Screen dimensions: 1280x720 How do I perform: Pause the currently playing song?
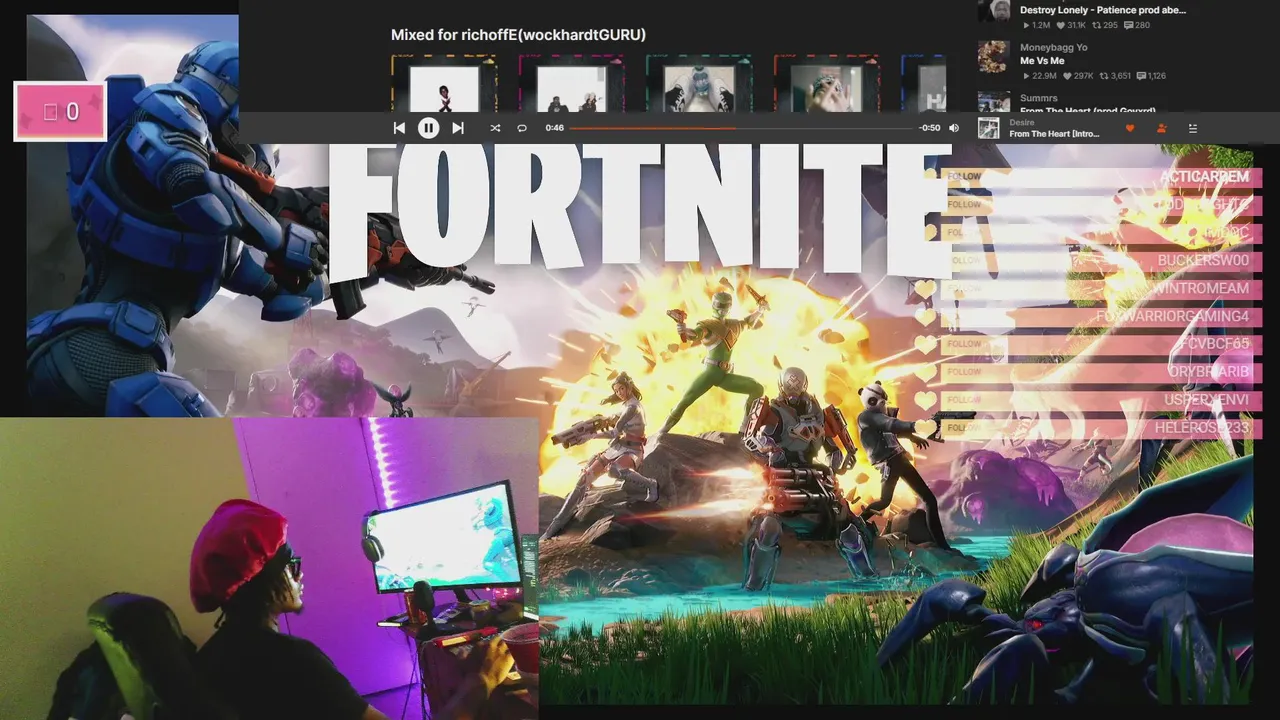(428, 128)
